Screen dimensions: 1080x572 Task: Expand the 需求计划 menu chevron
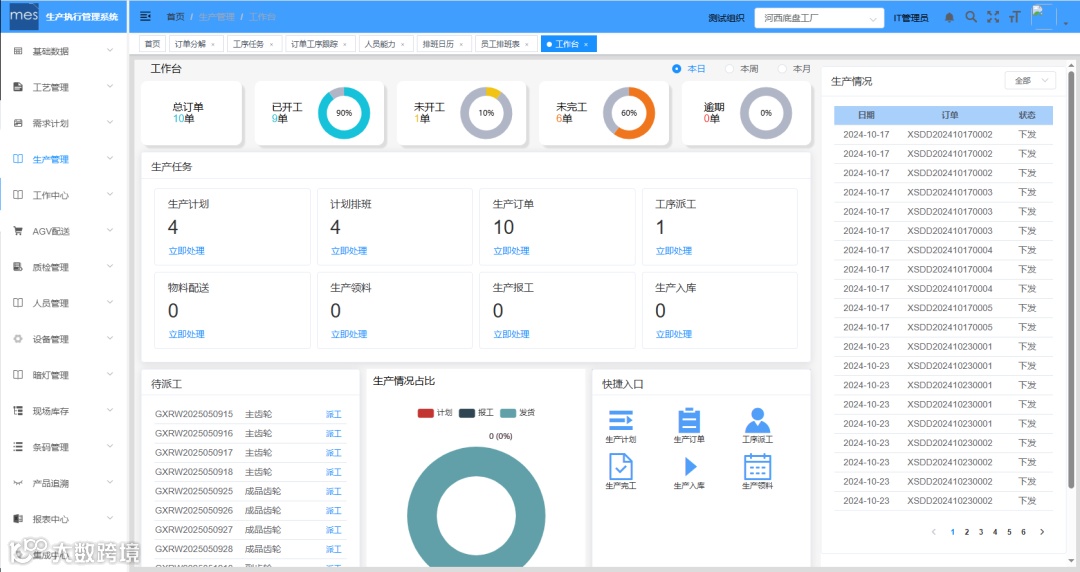click(110, 122)
